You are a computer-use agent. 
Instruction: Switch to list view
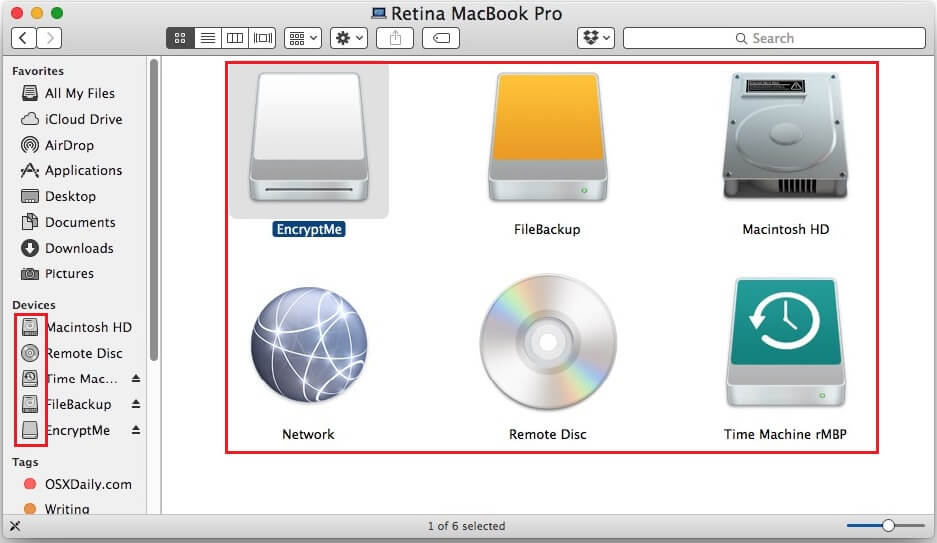[207, 38]
